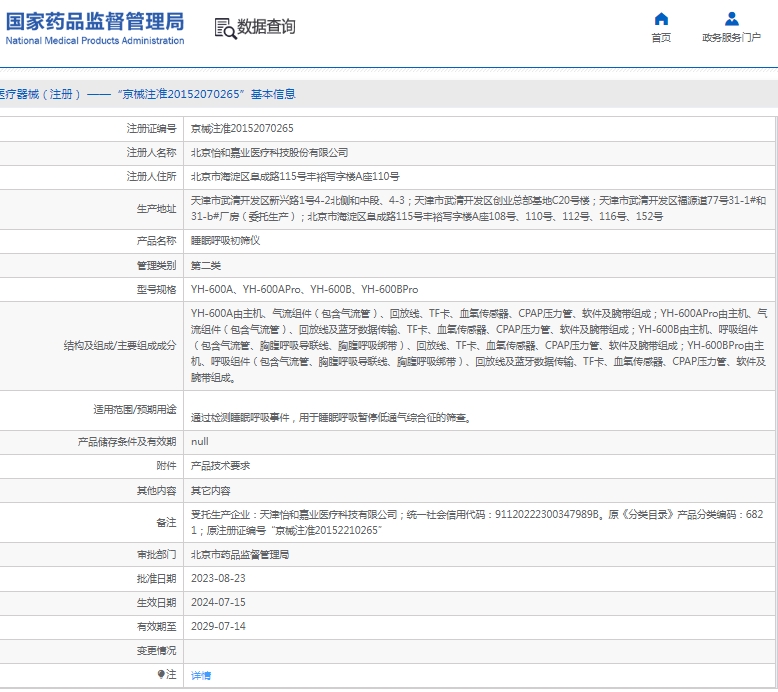The width and height of the screenshot is (778, 692).
Task: Click the 注册证编号 row label
Action: click(x=151, y=128)
